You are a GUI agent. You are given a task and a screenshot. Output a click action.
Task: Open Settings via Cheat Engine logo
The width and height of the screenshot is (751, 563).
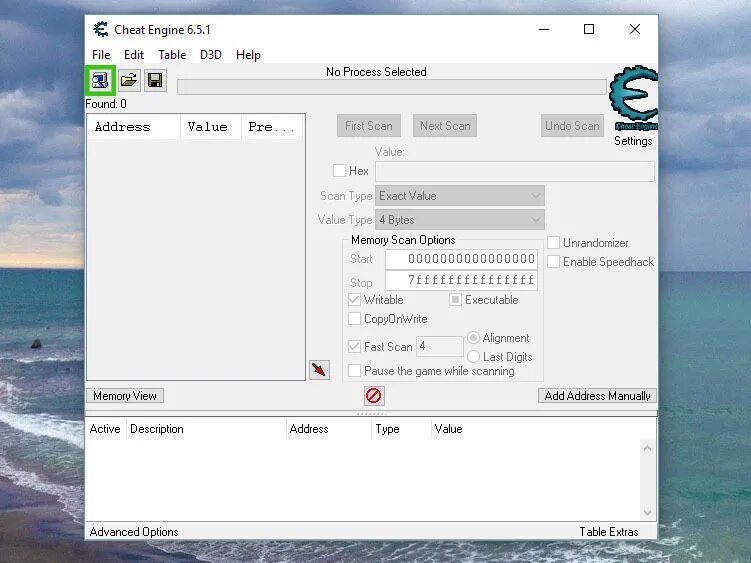coord(633,98)
